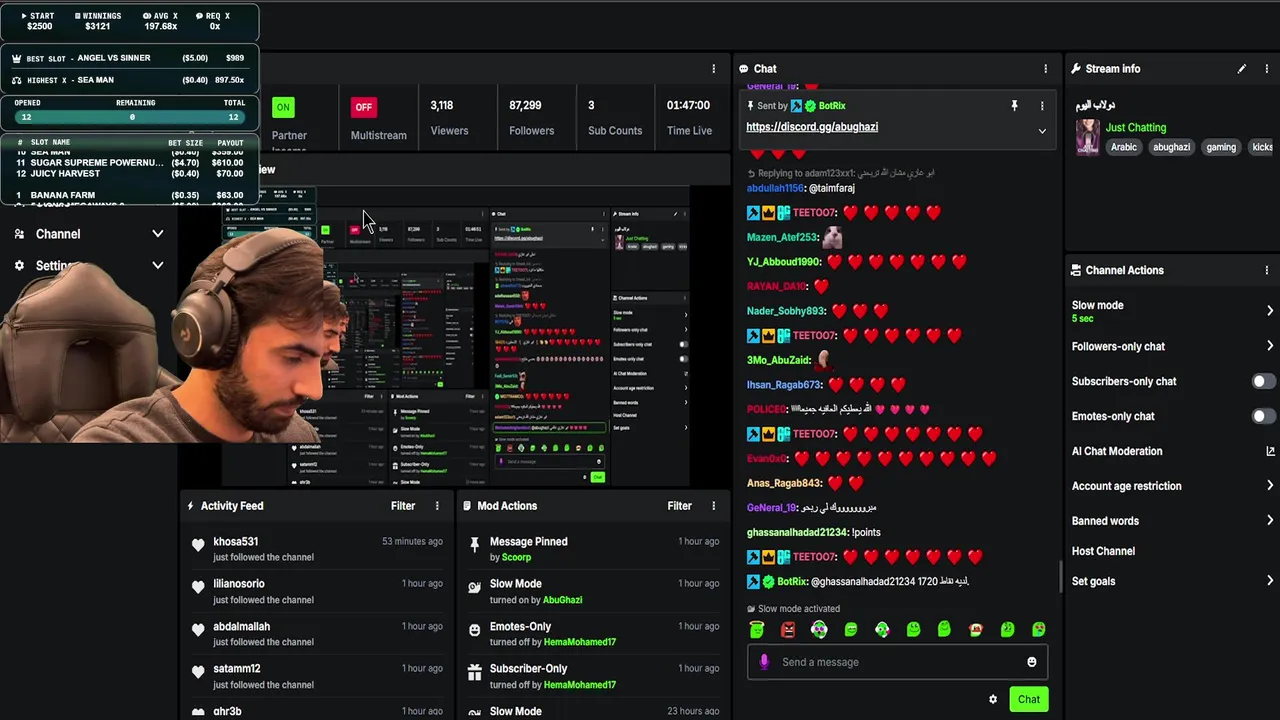The width and height of the screenshot is (1280, 720).
Task: Click heart icon beside lilianosorio follow
Action: click(x=198, y=587)
